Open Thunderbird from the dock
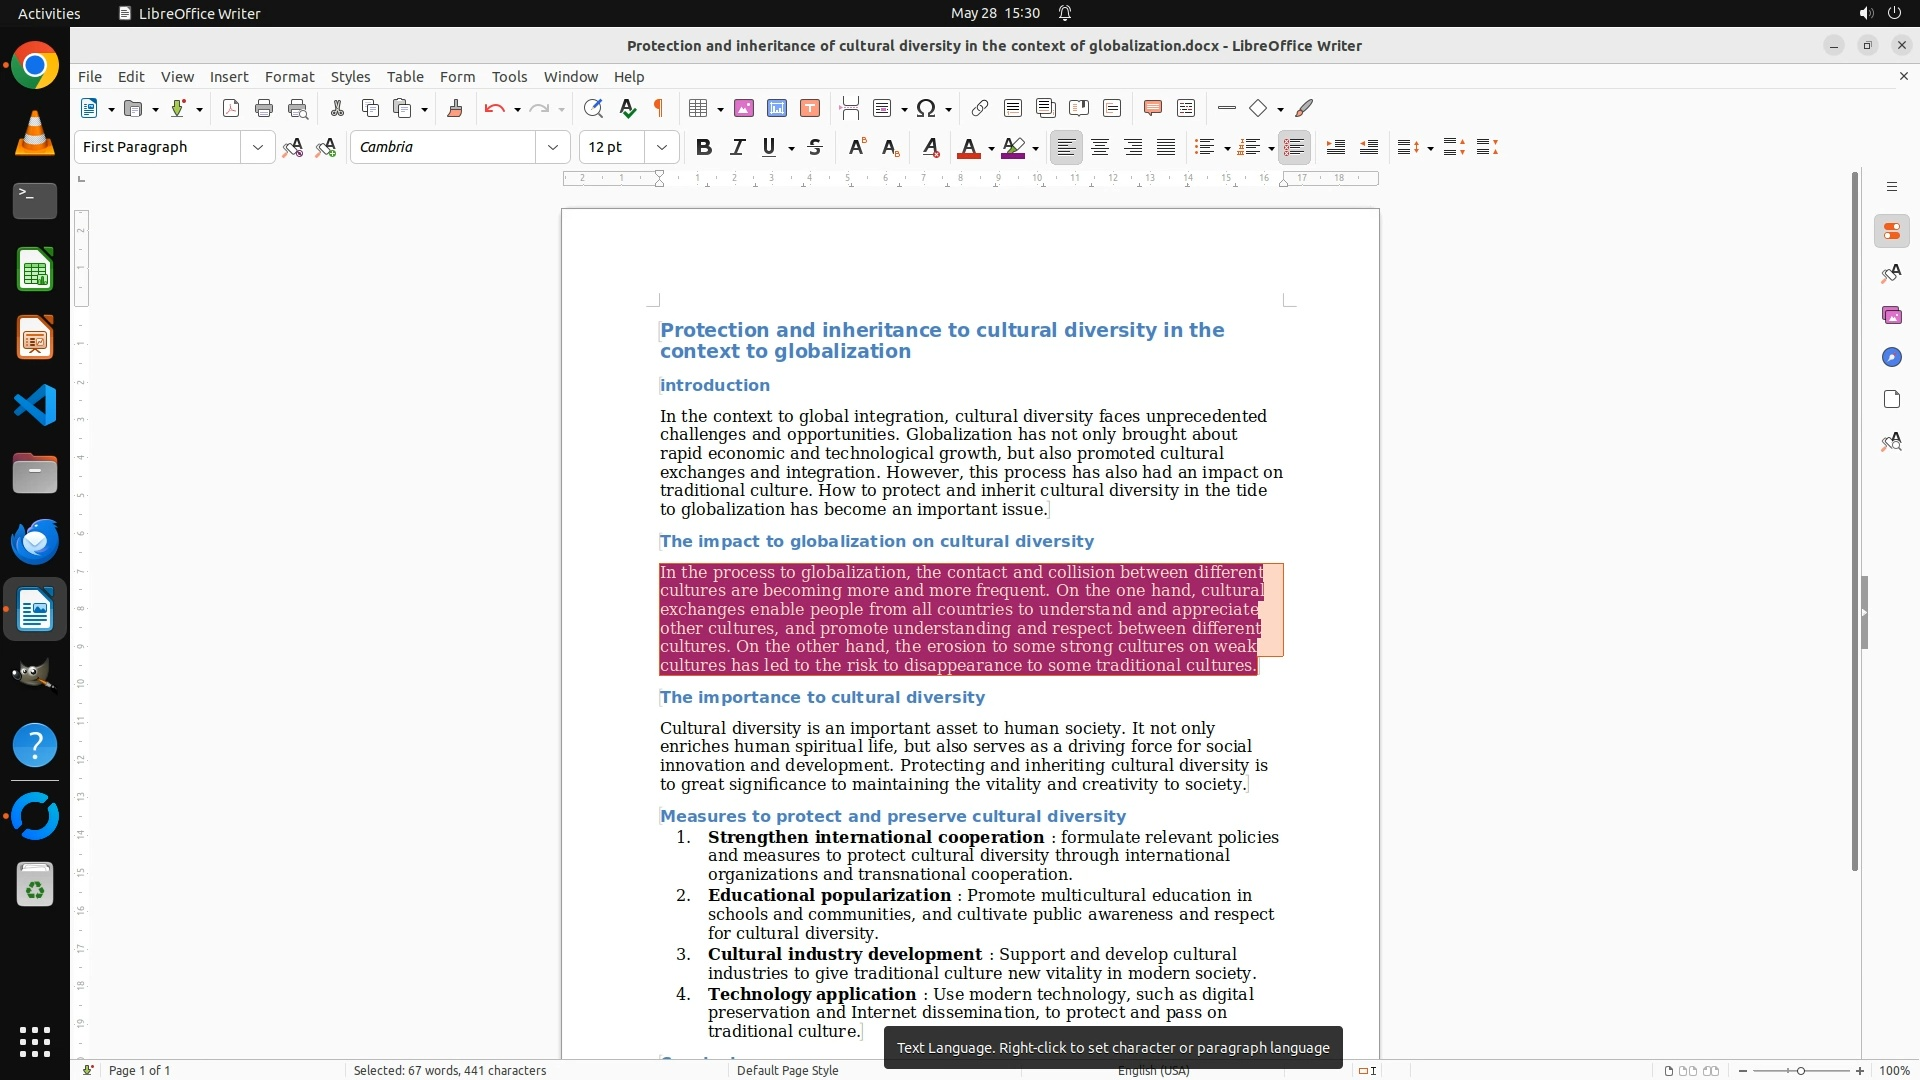Viewport: 1920px width, 1080px height. tap(35, 541)
